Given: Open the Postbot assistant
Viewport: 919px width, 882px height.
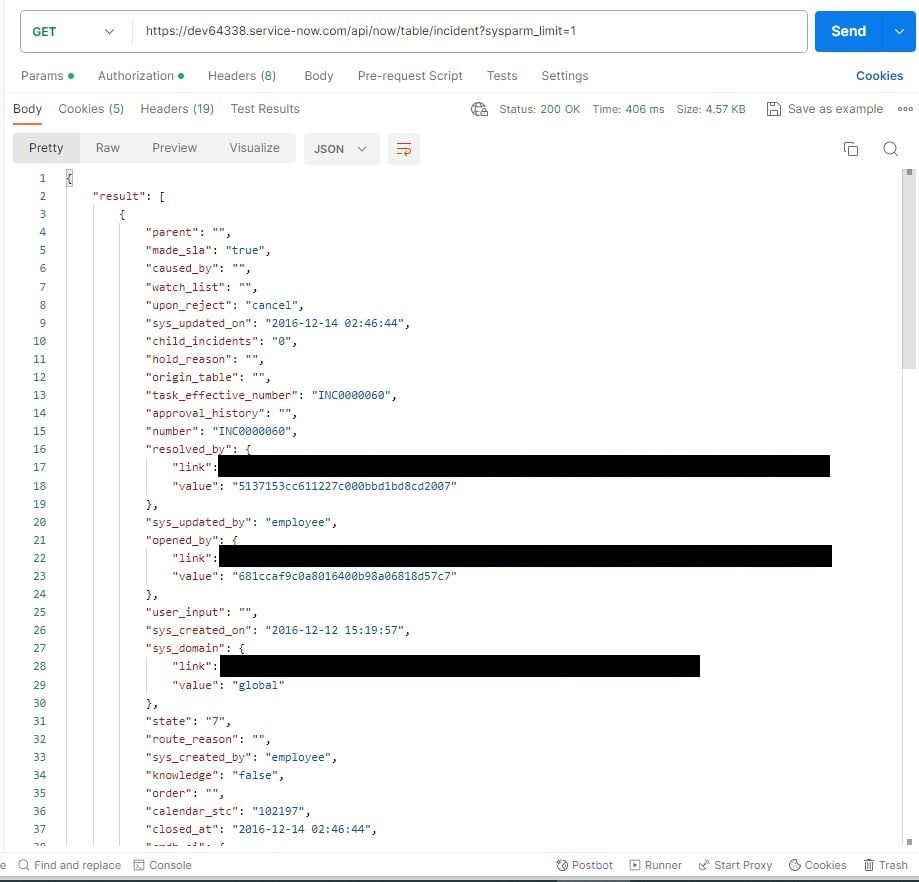Looking at the screenshot, I should (584, 865).
